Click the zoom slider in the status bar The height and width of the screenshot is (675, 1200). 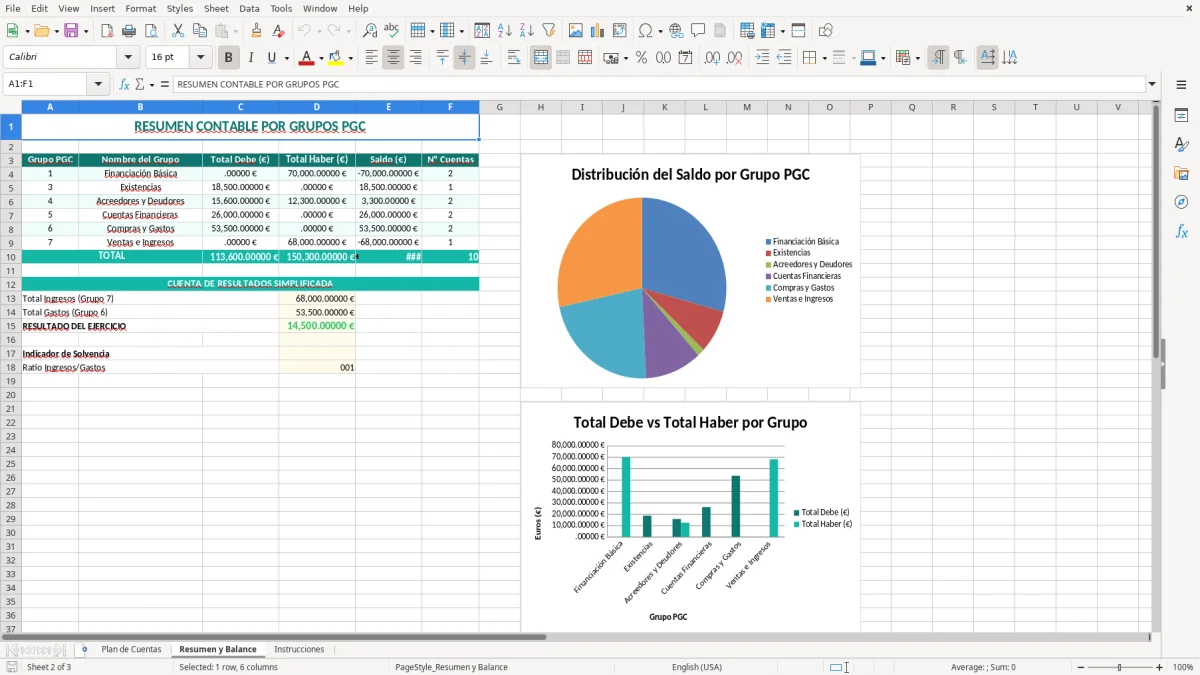pyautogui.click(x=1120, y=667)
